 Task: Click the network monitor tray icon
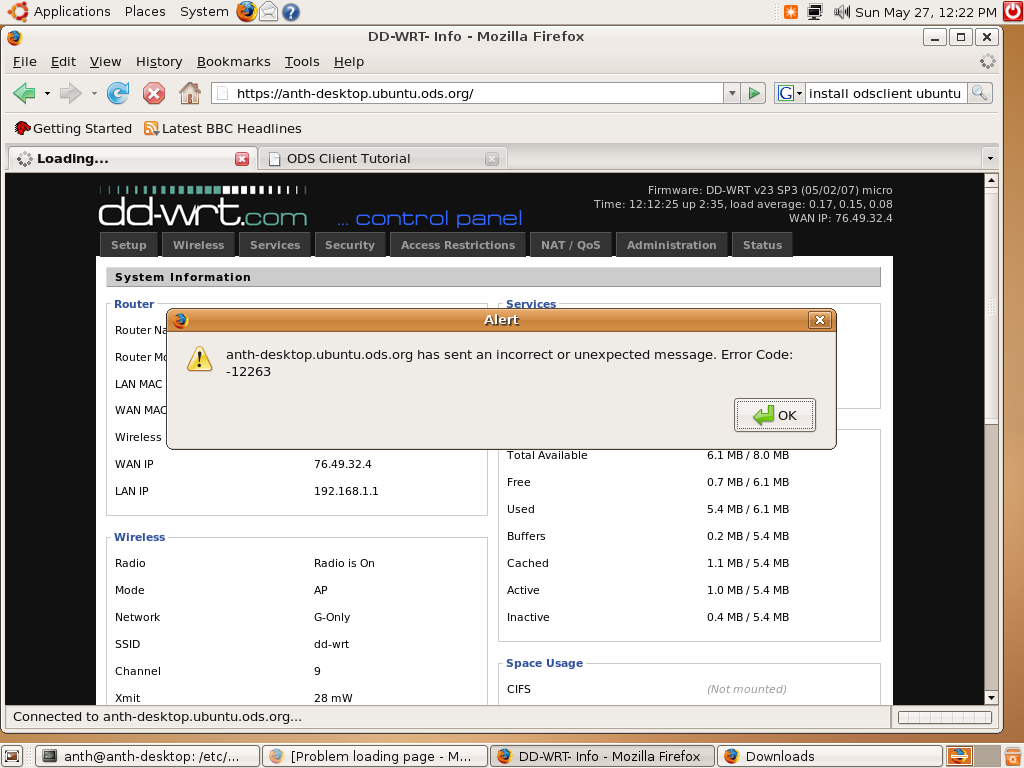(x=814, y=12)
